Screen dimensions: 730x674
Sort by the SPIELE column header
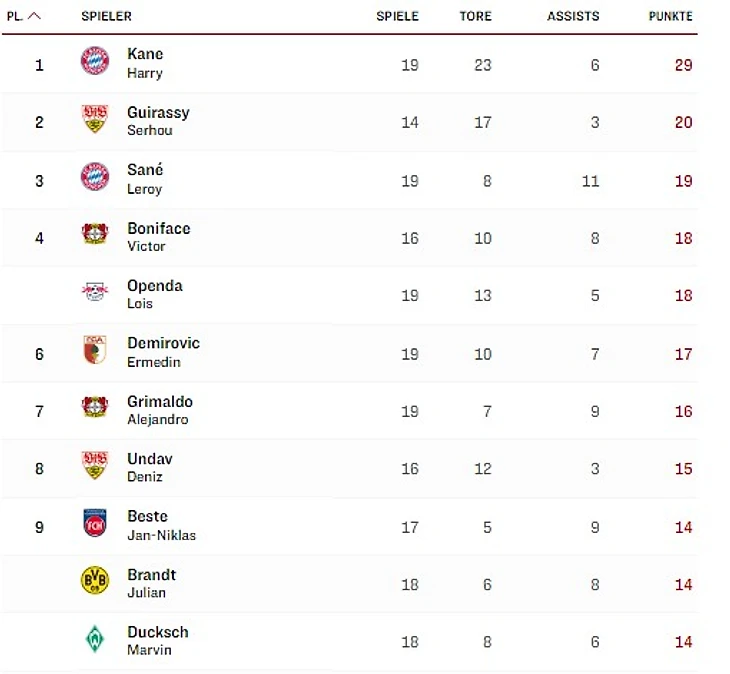click(x=397, y=17)
